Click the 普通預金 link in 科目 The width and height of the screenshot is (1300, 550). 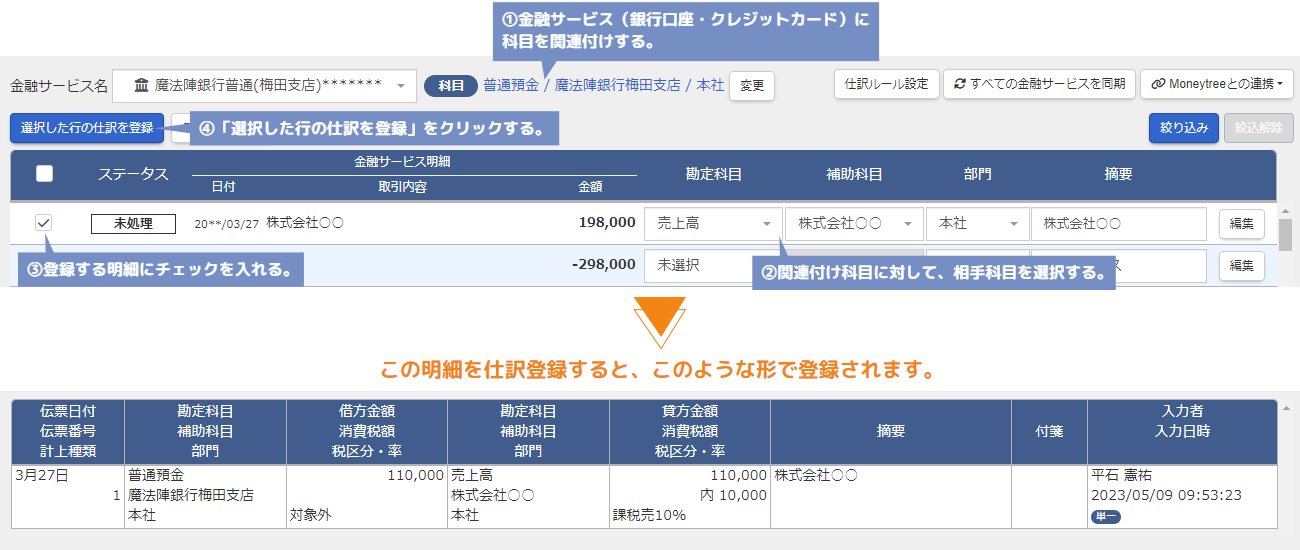tap(511, 86)
